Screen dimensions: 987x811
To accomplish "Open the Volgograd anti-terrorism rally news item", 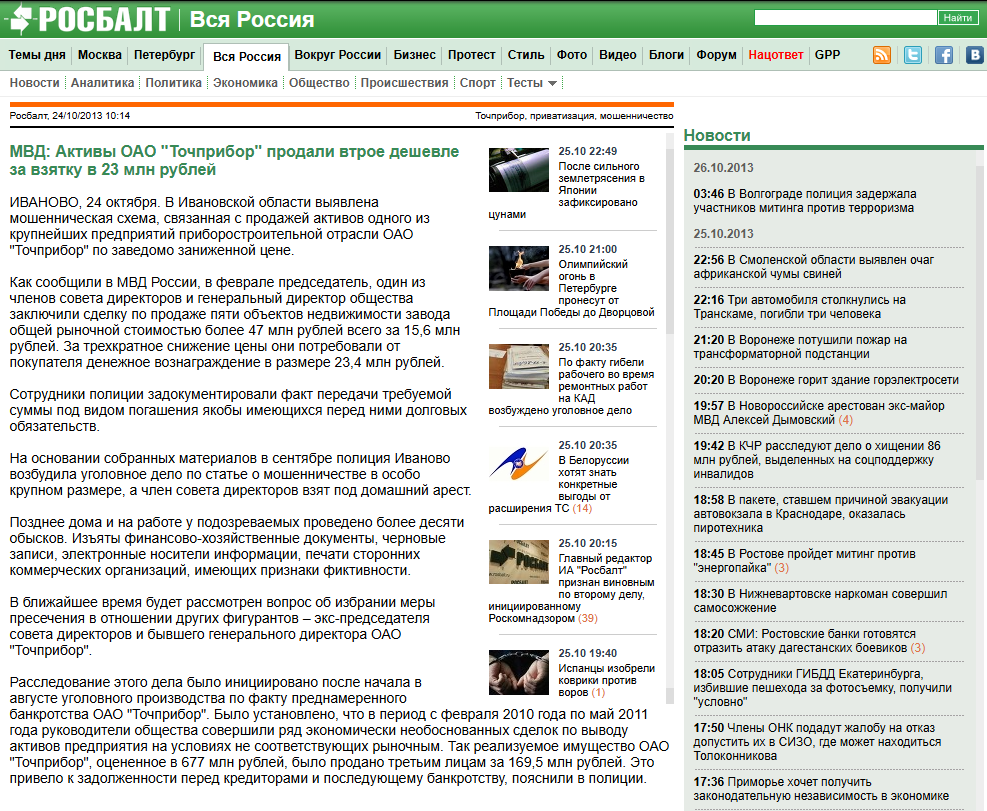I will [804, 201].
